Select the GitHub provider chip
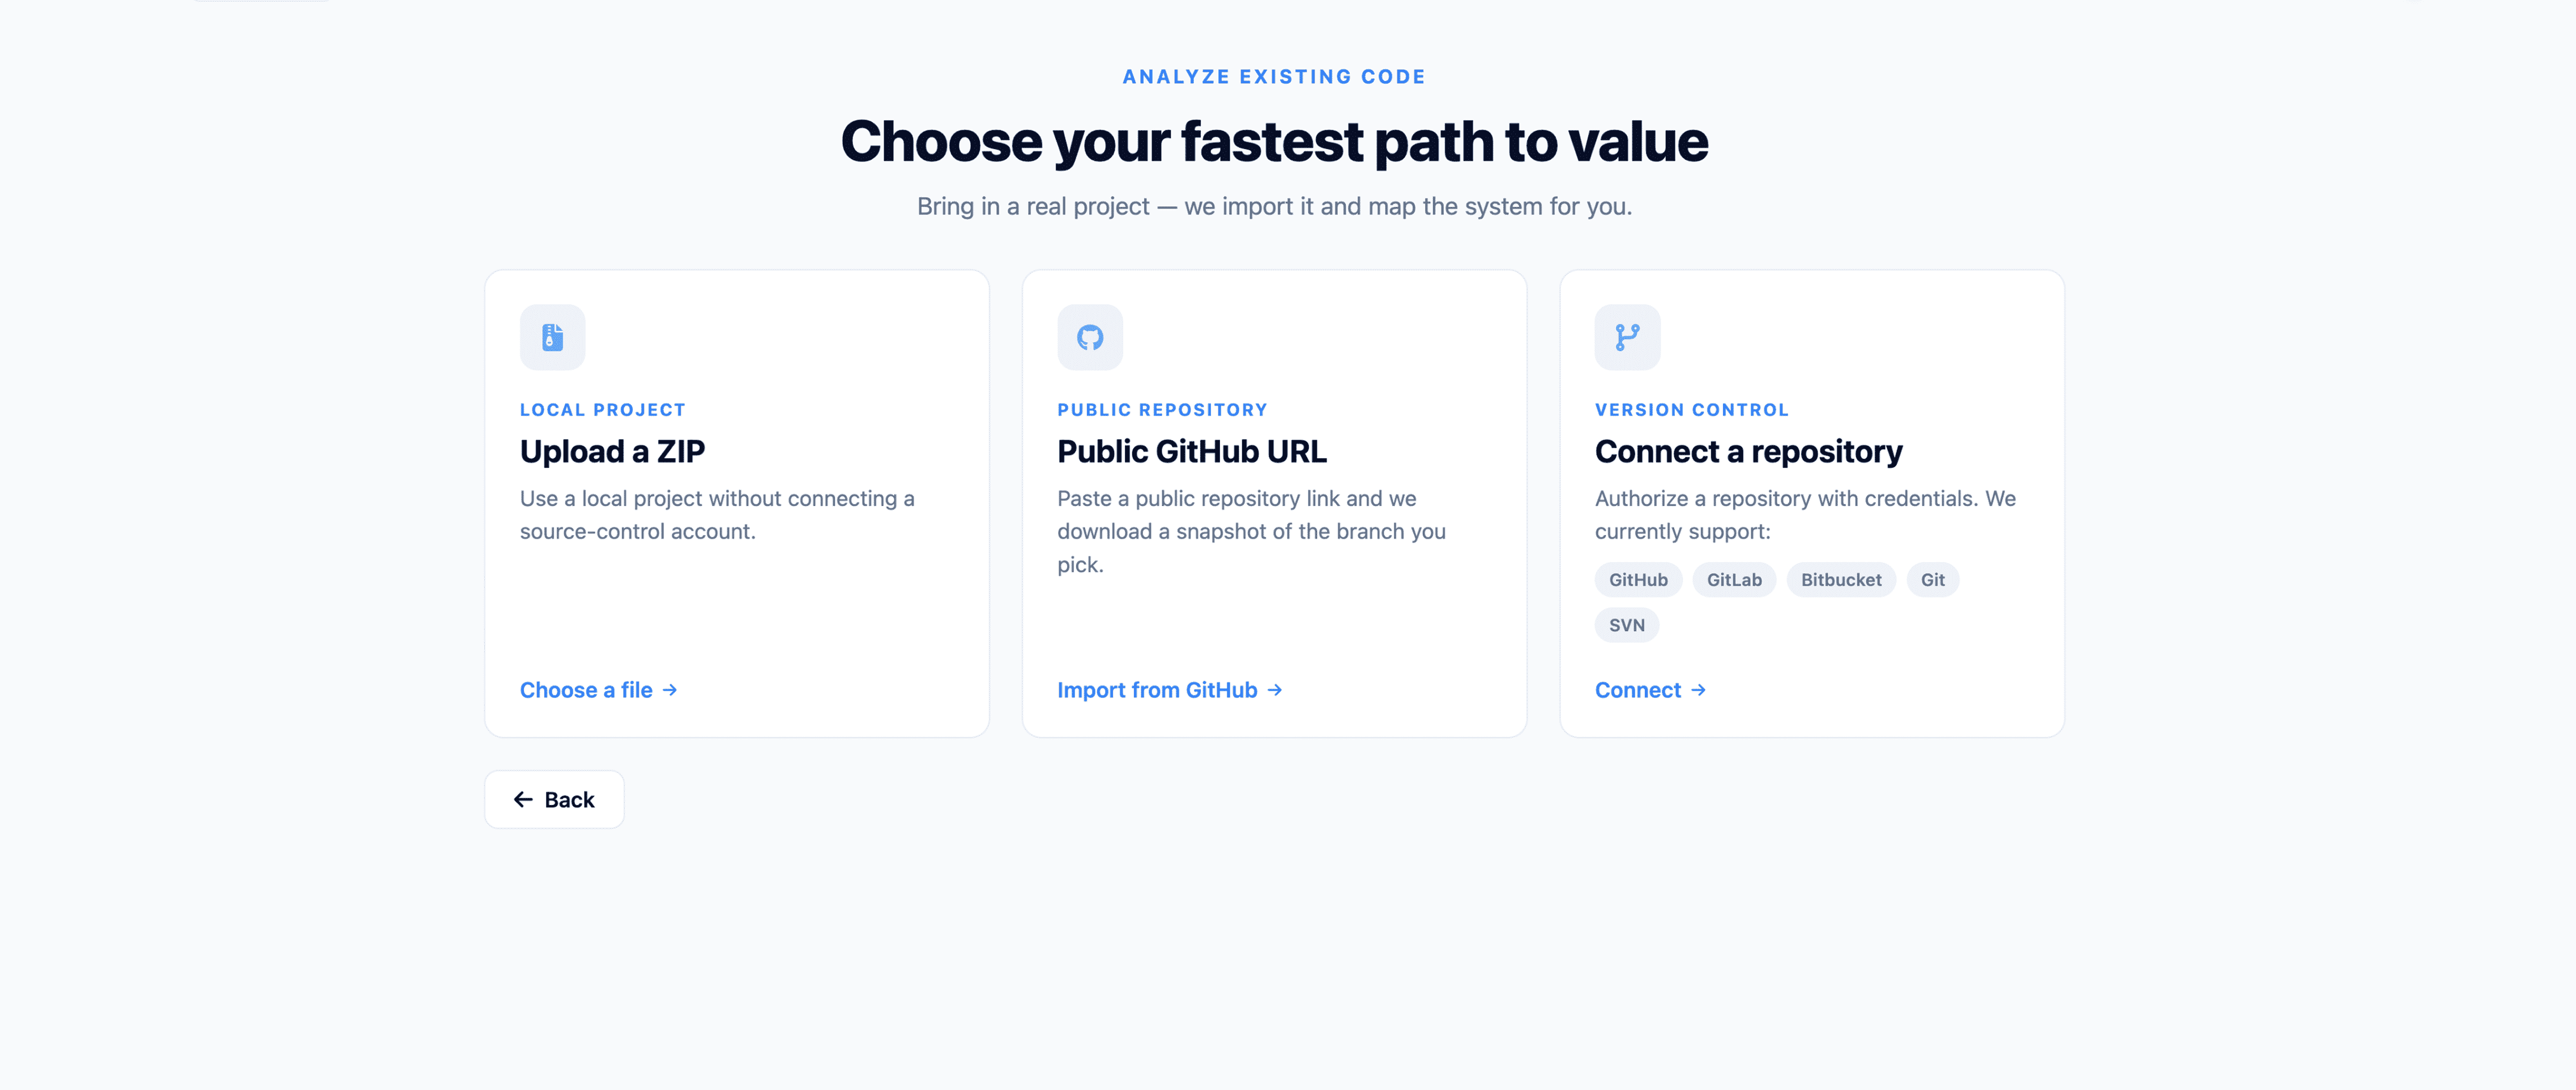2576x1090 pixels. tap(1638, 580)
